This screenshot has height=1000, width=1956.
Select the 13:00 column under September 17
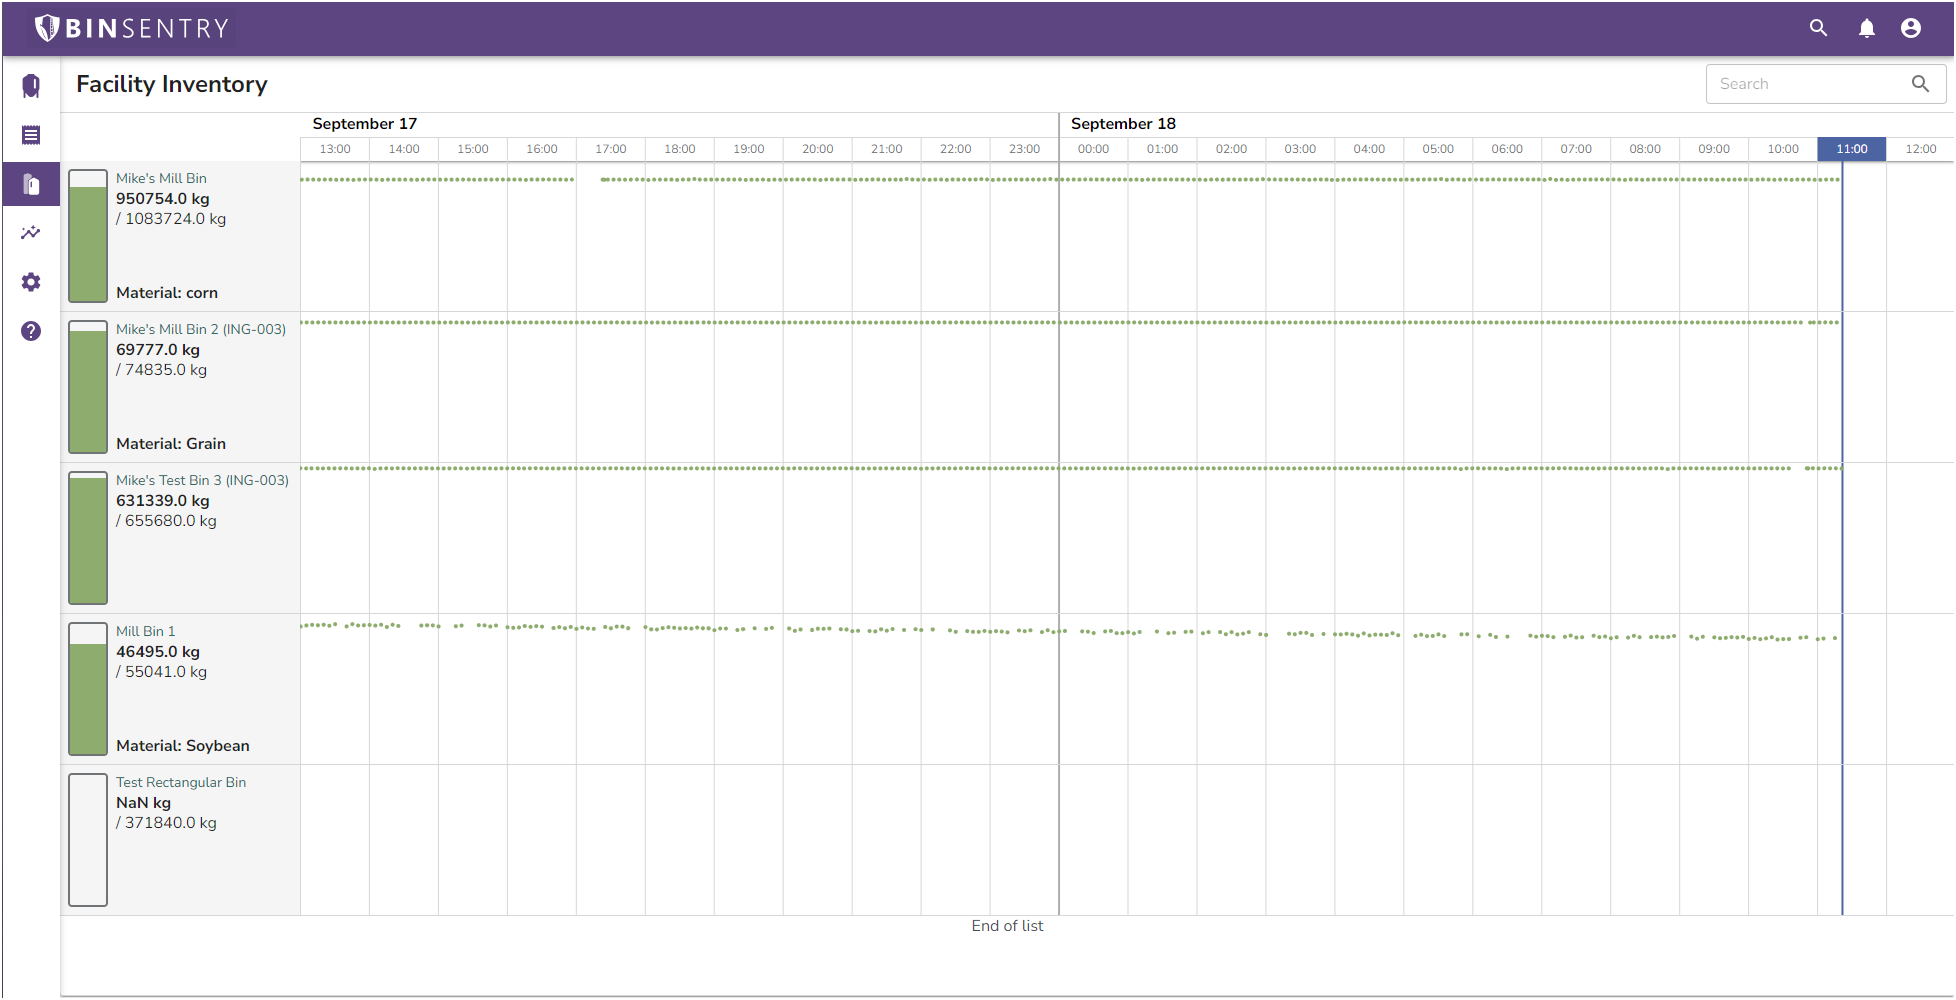pyautogui.click(x=334, y=149)
